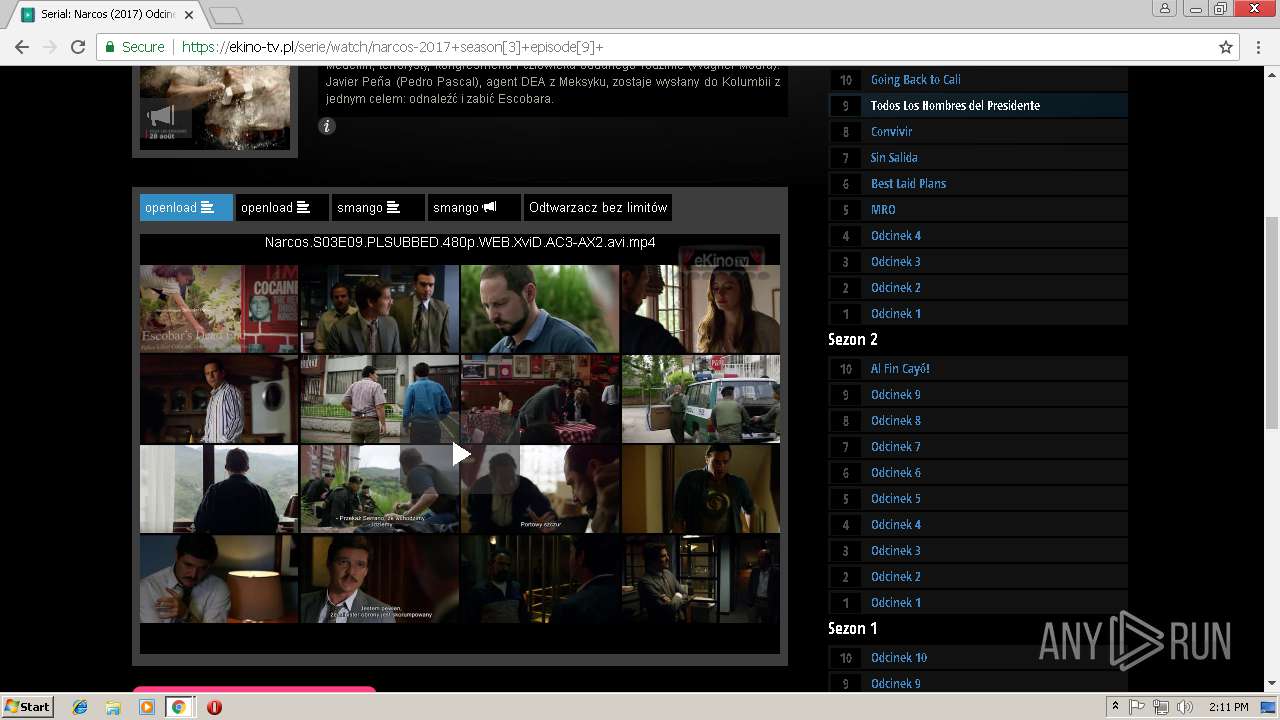Reload the current page

(78, 47)
